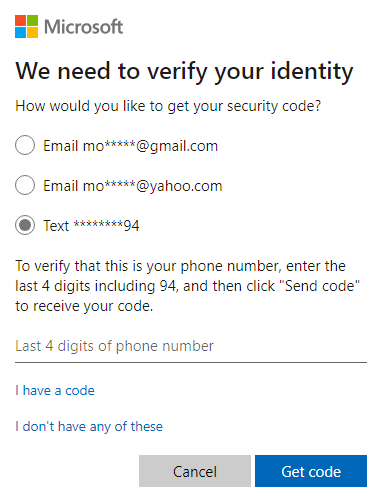Select the Text ********94 radio button
The image size is (381, 497).
pos(25,225)
